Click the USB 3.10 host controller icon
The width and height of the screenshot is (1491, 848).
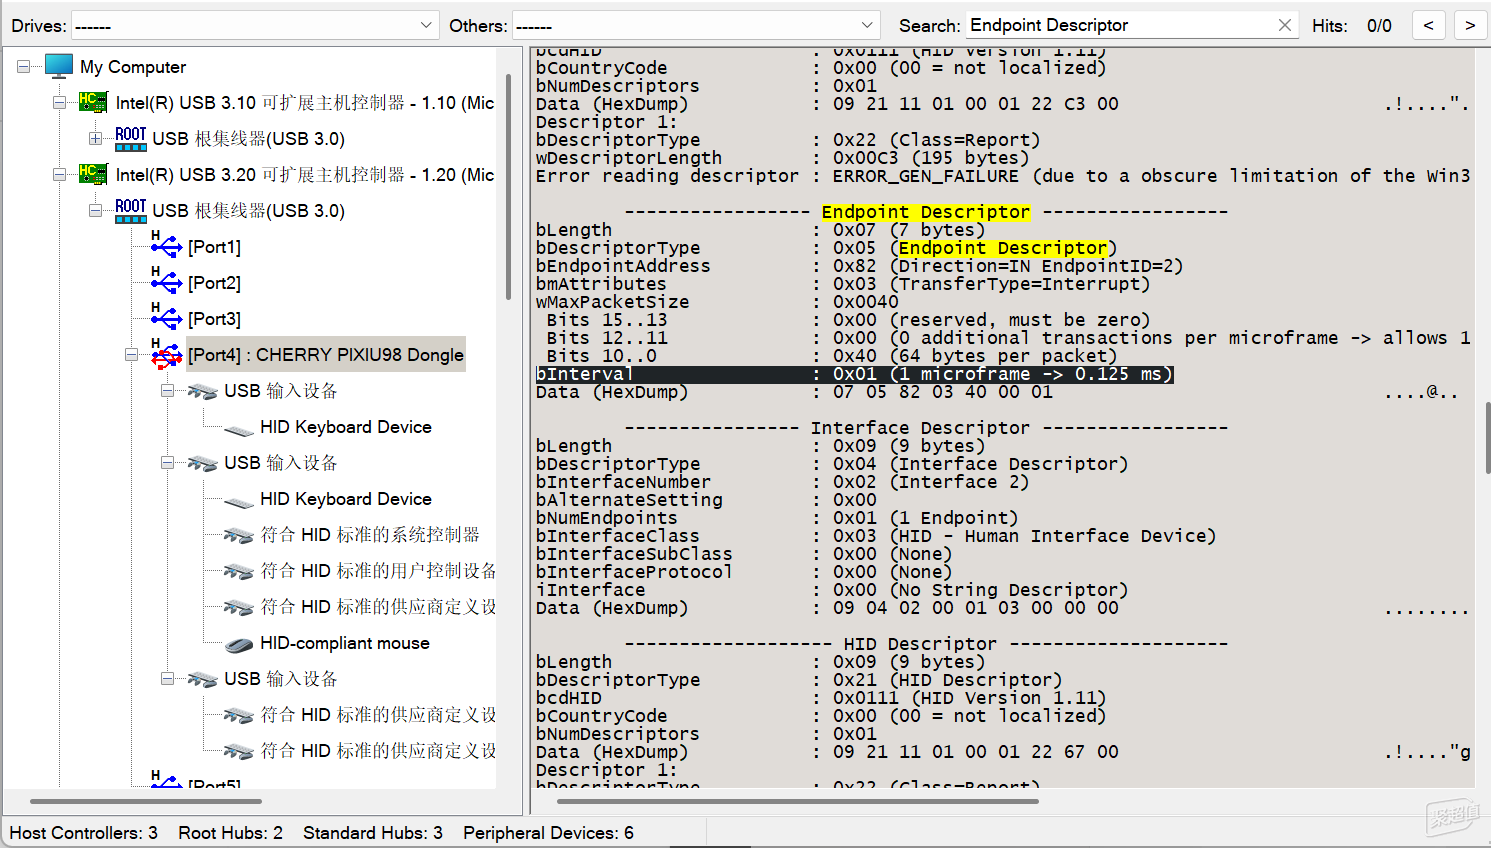pos(93,102)
